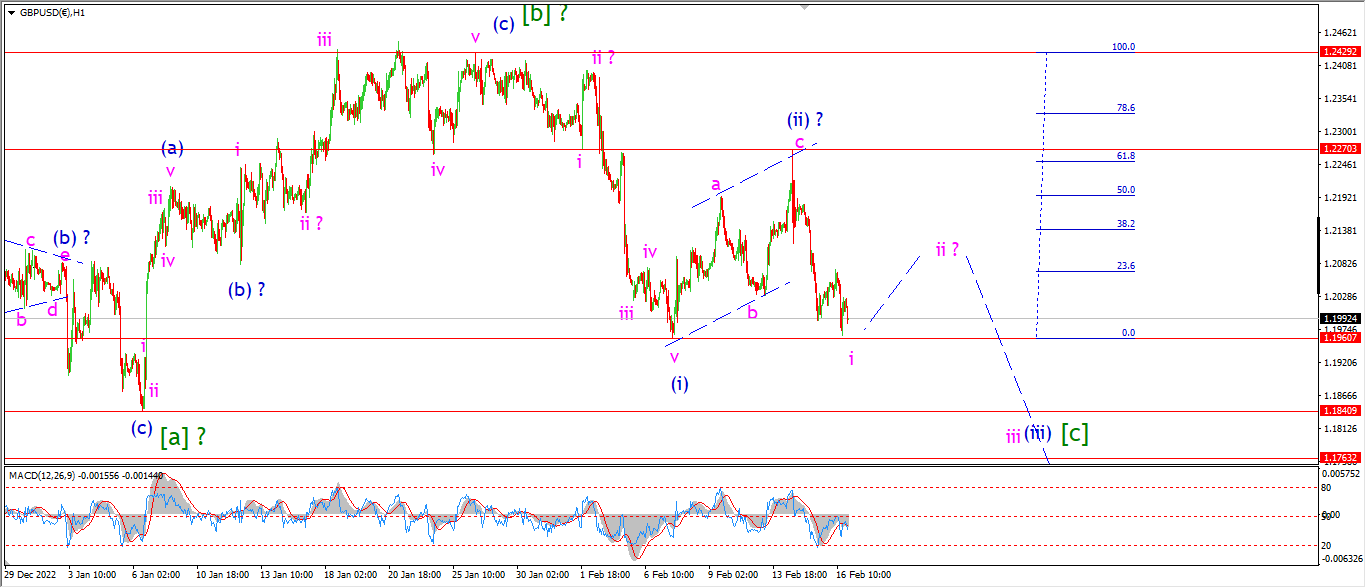Open the GBPUSD chart dropdown arrow

tap(11, 13)
